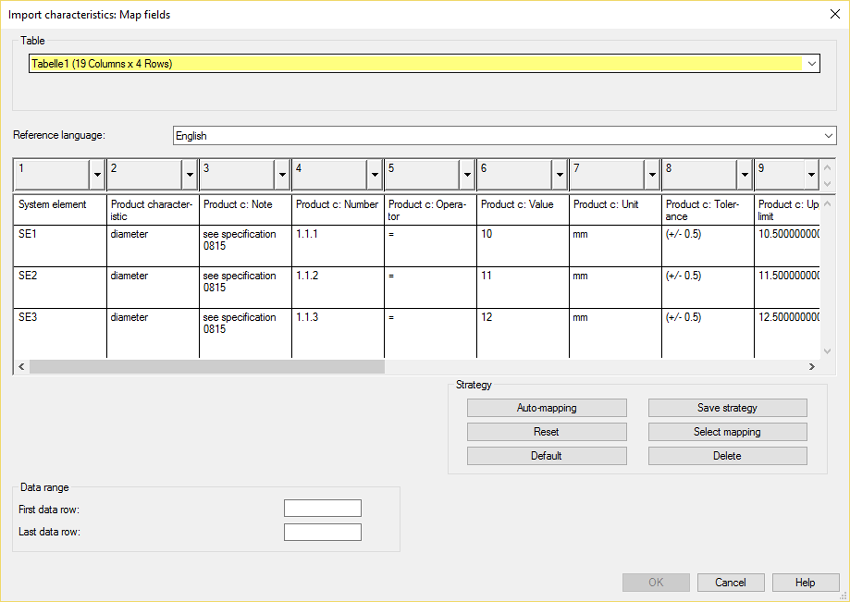
Task: Click the 'Product c: Operator' header cell
Action: point(430,210)
